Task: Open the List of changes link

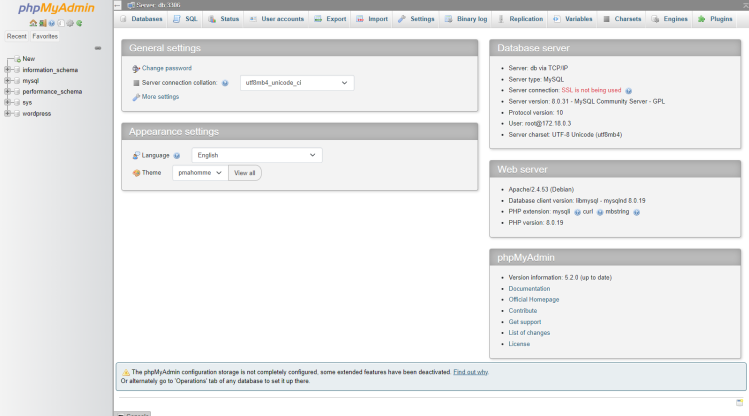Action: point(529,332)
